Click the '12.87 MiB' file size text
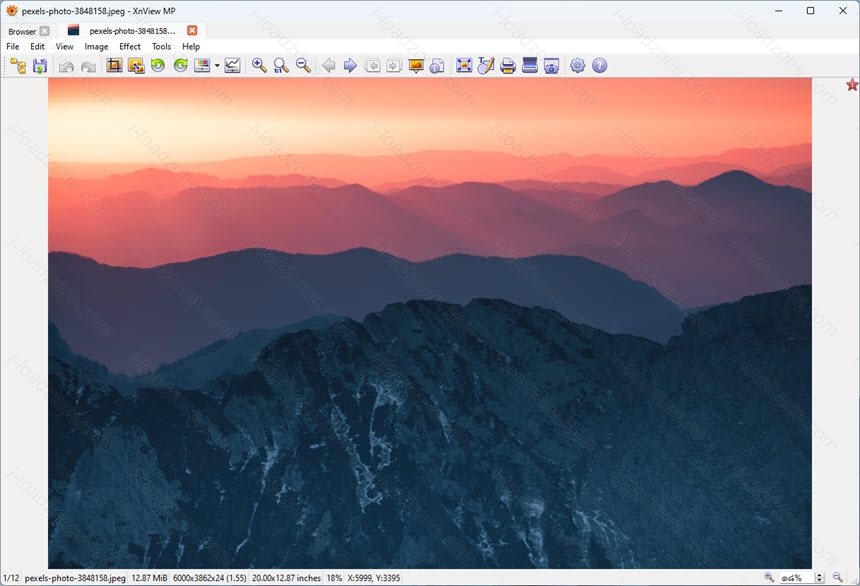 [x=150, y=578]
